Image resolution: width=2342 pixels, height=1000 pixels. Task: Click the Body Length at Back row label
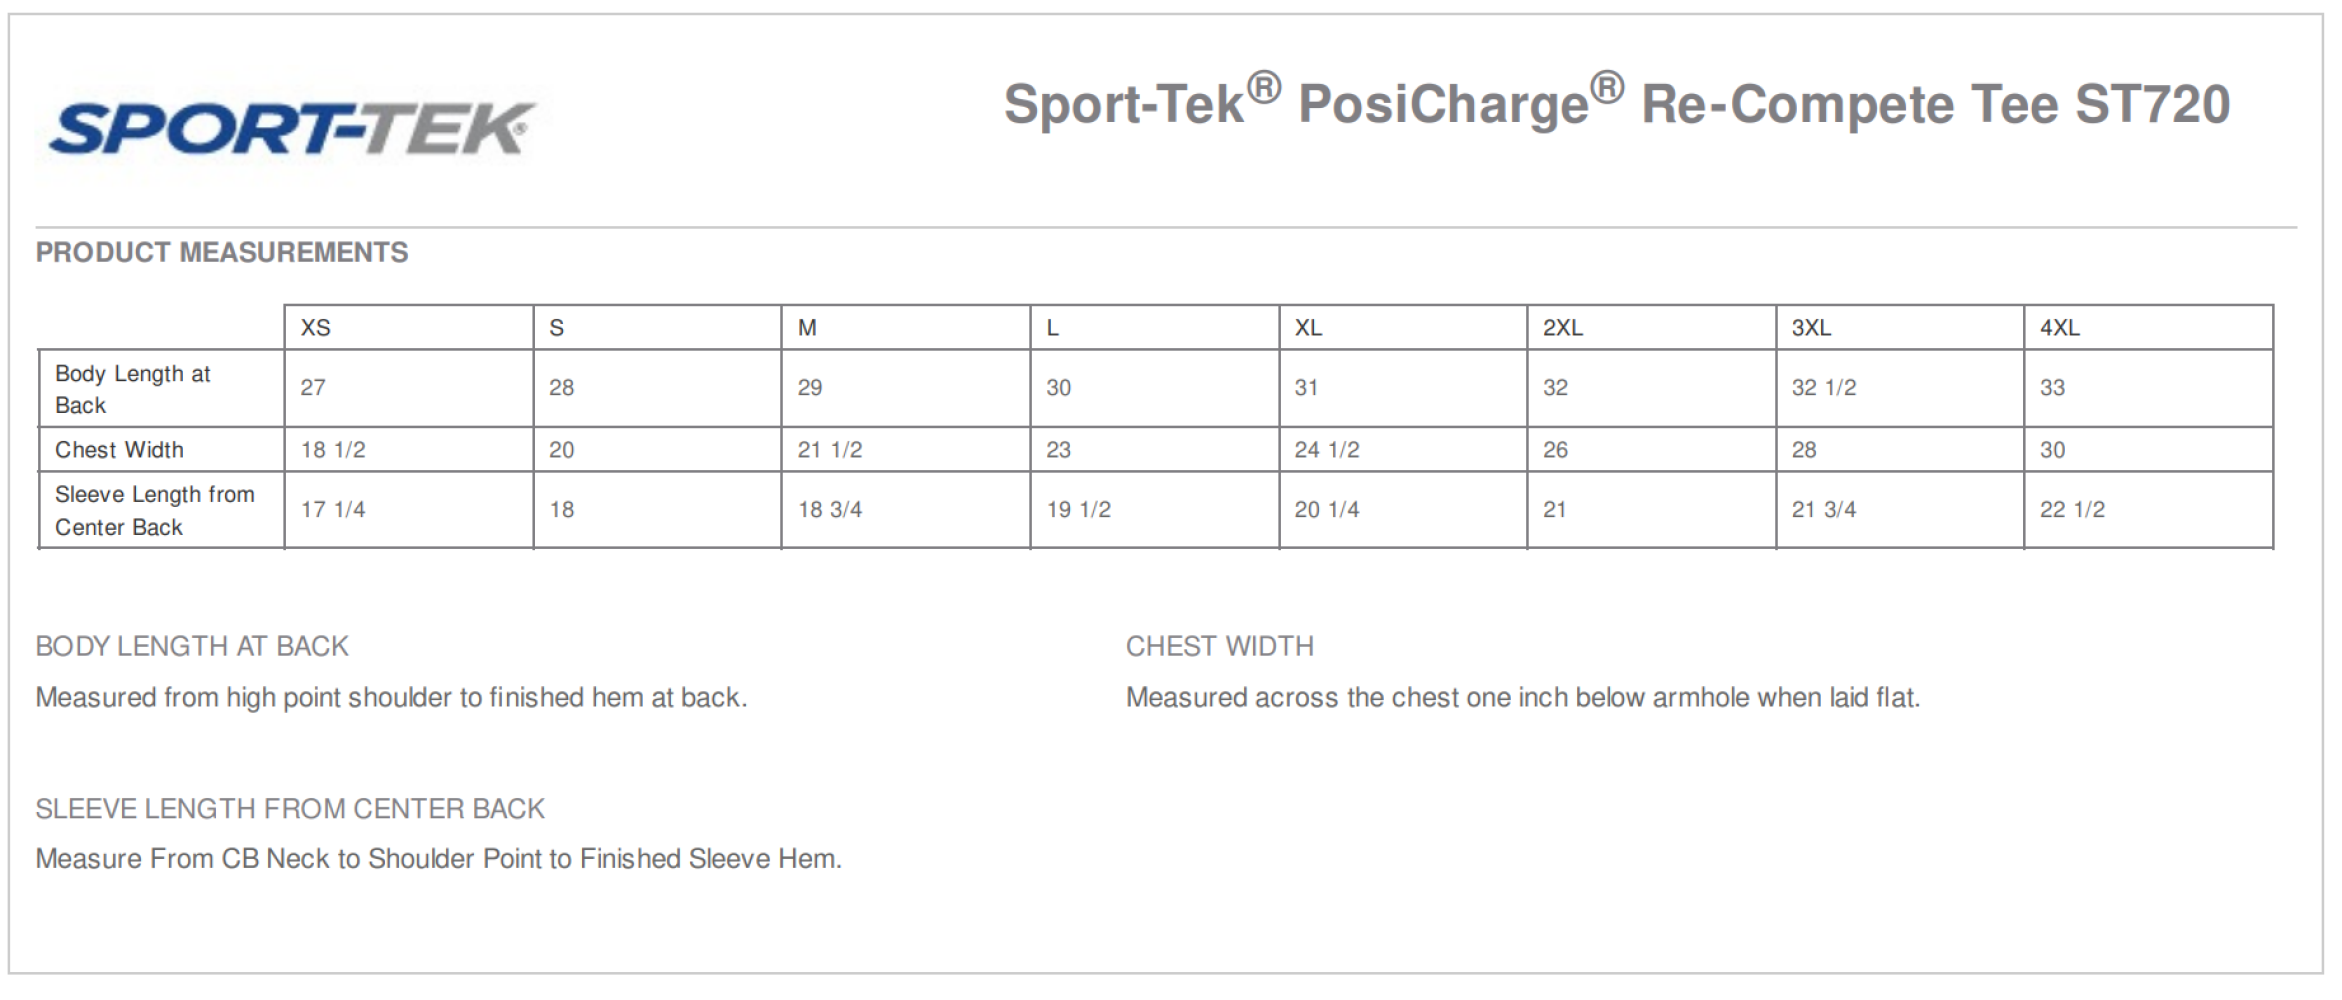coord(133,389)
